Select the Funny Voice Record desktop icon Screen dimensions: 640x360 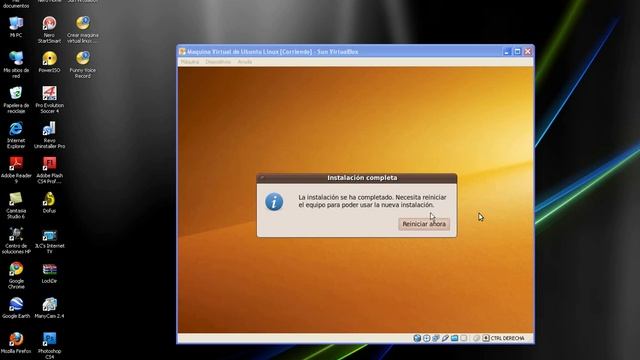(x=83, y=64)
